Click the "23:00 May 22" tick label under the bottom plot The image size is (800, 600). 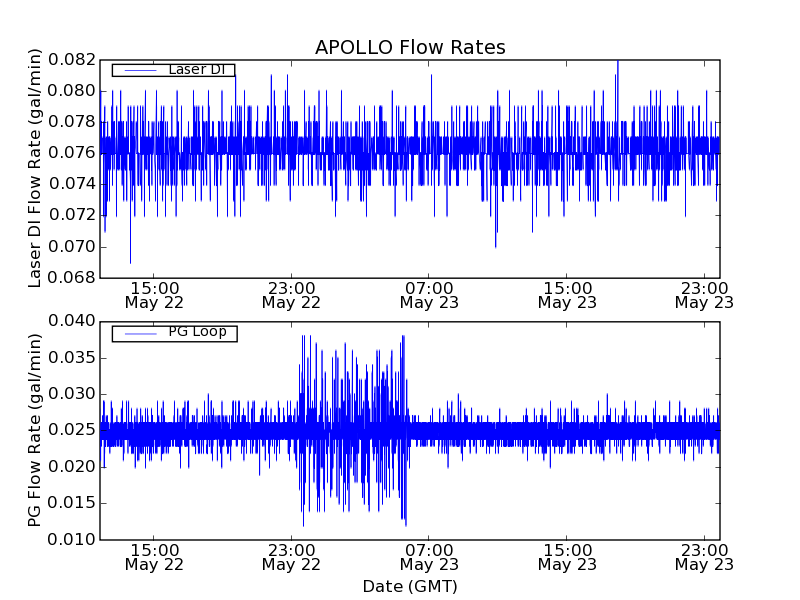291,556
